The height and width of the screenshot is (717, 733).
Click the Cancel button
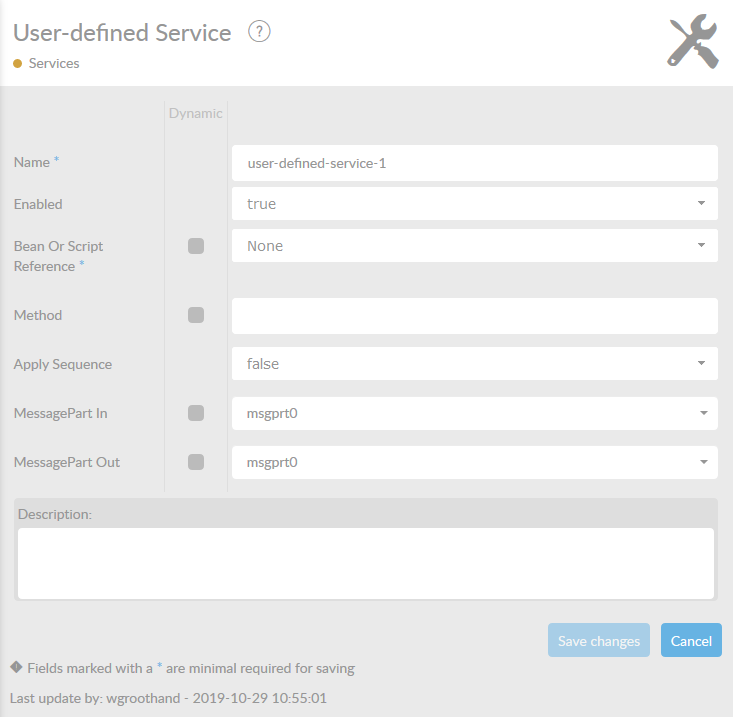(691, 640)
